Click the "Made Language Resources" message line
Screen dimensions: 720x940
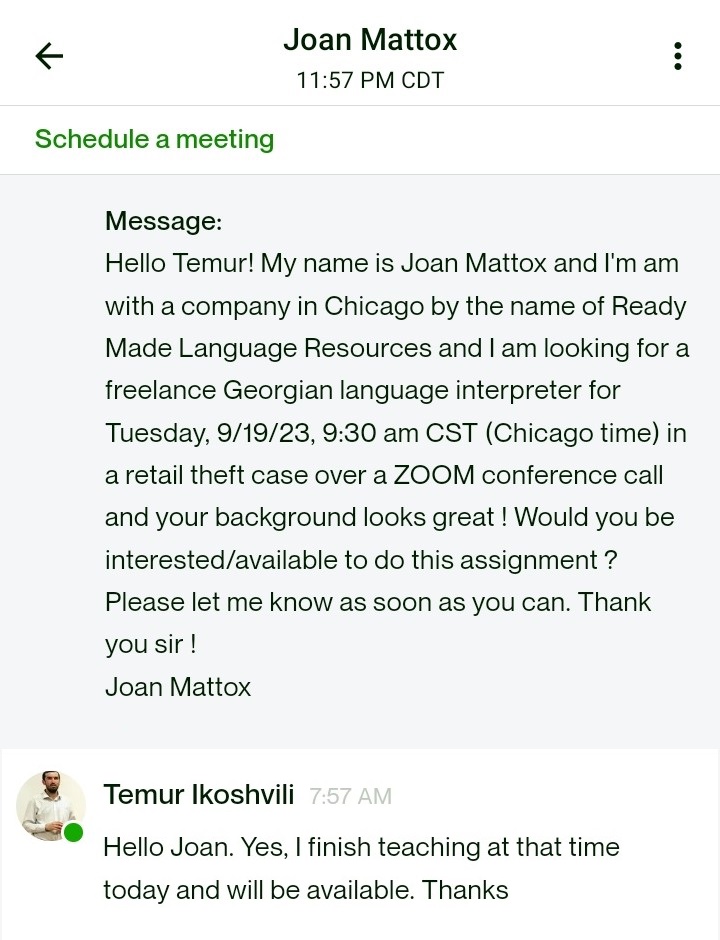point(396,349)
